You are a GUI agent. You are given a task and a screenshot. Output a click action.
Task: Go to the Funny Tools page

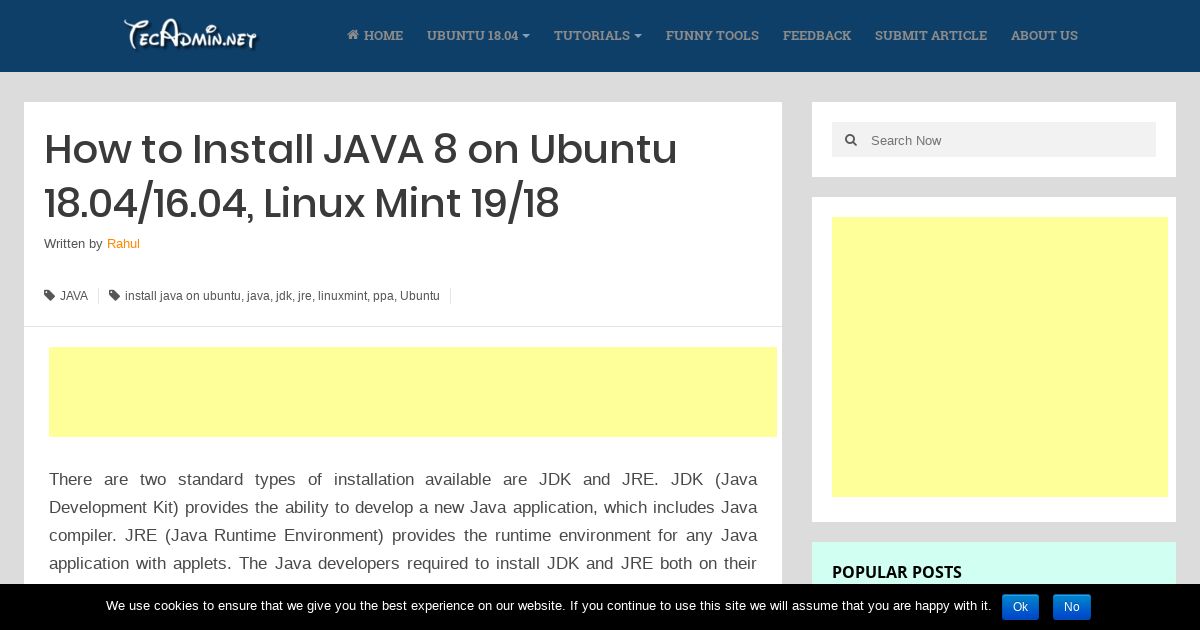click(x=712, y=35)
